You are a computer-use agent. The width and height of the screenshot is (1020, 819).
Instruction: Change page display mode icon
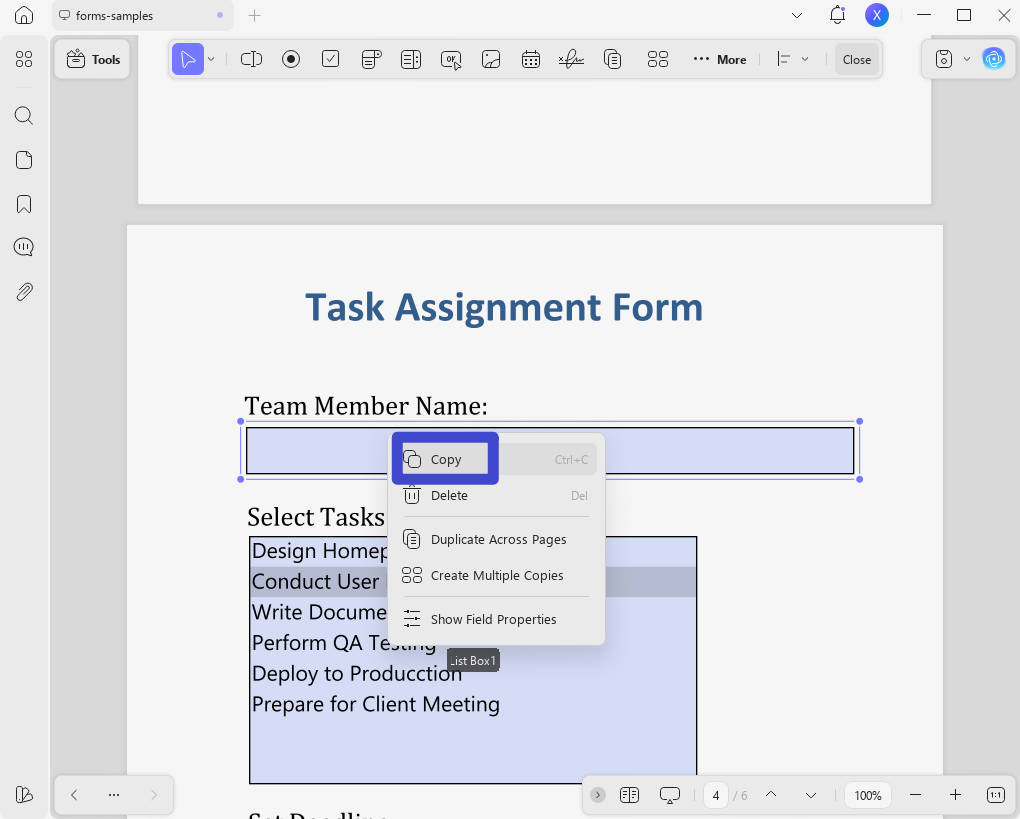pyautogui.click(x=629, y=794)
